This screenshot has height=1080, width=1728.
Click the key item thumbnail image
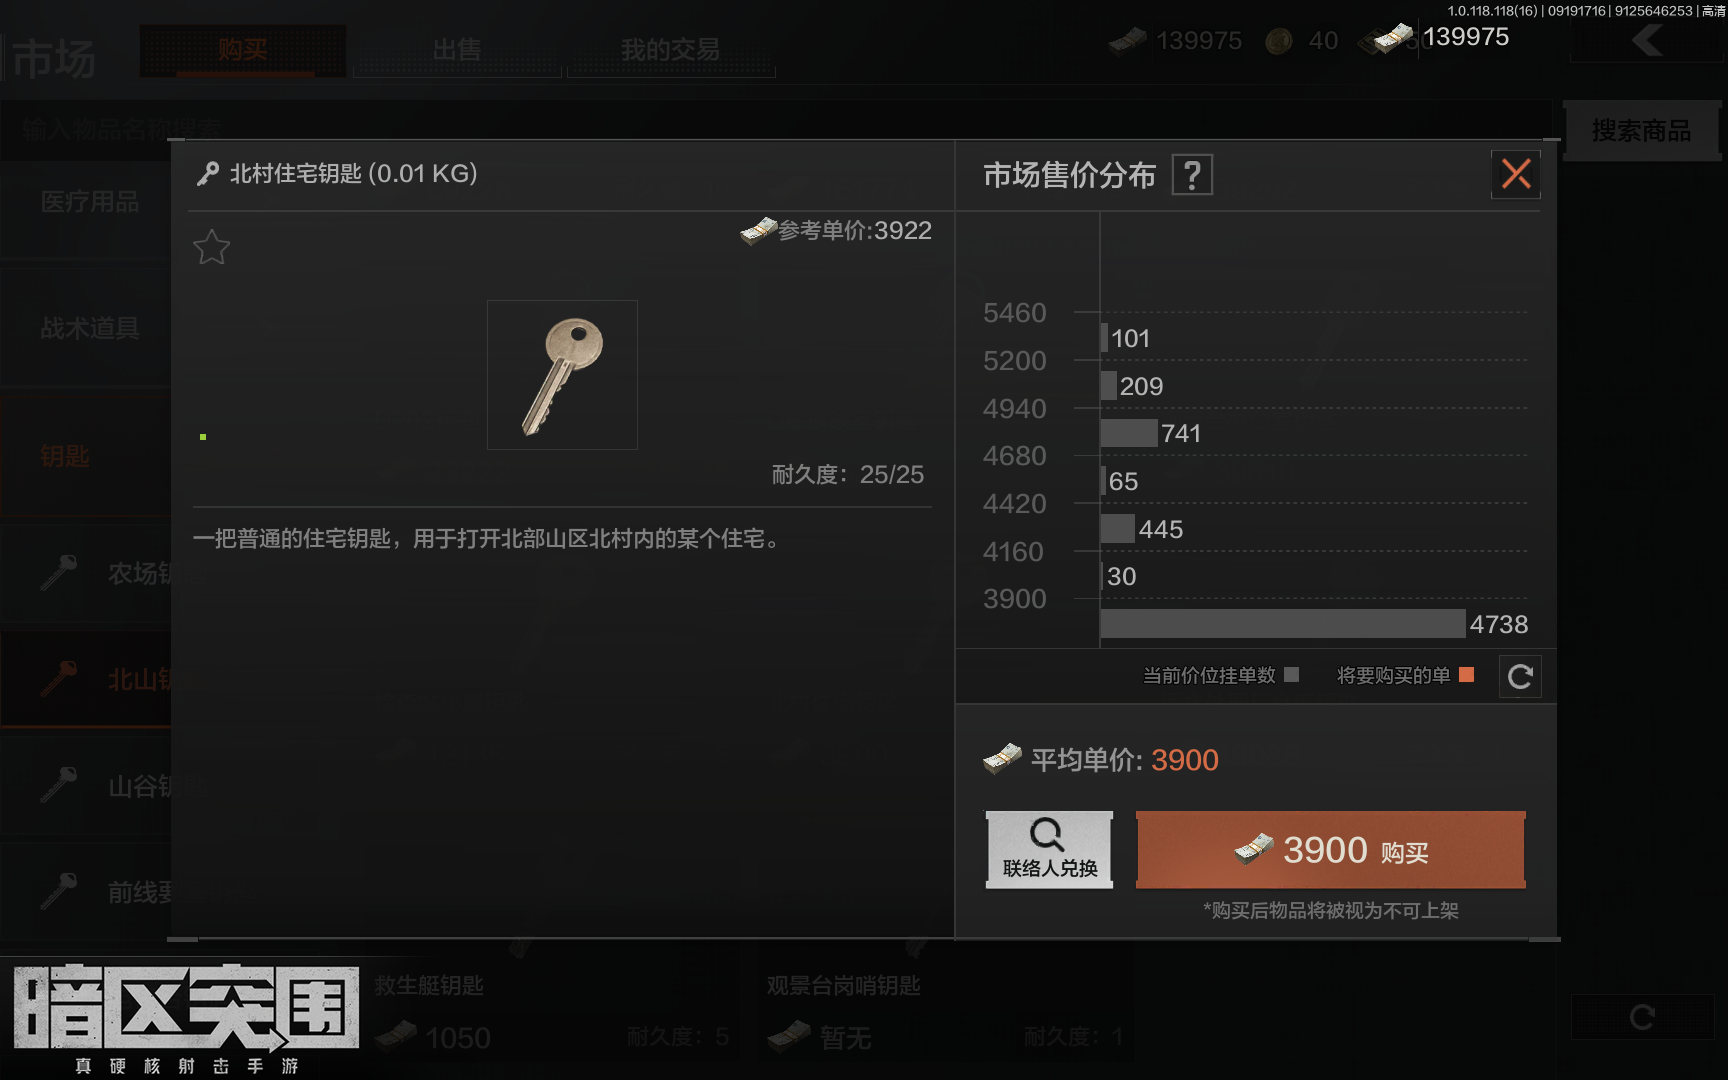click(562, 375)
